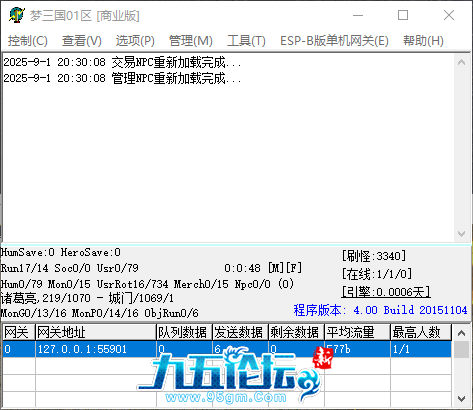
Task: Click the [刷怪:3340] status text
Action: click(374, 256)
